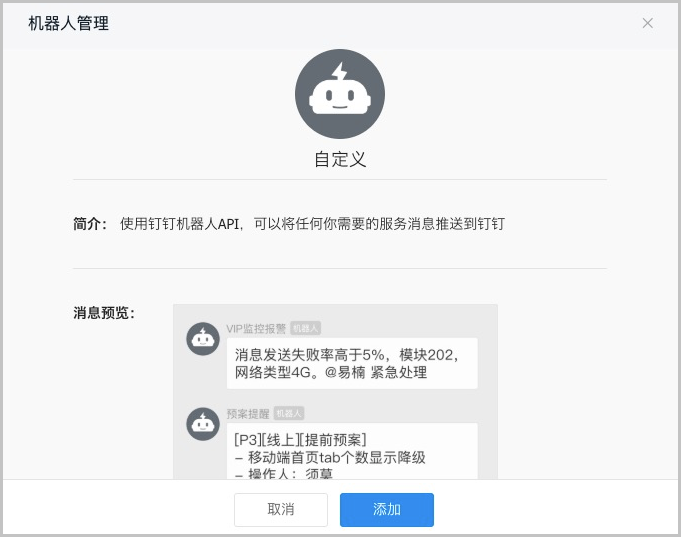Click the 自定义 robot name label
This screenshot has height=537, width=681.
[x=340, y=160]
